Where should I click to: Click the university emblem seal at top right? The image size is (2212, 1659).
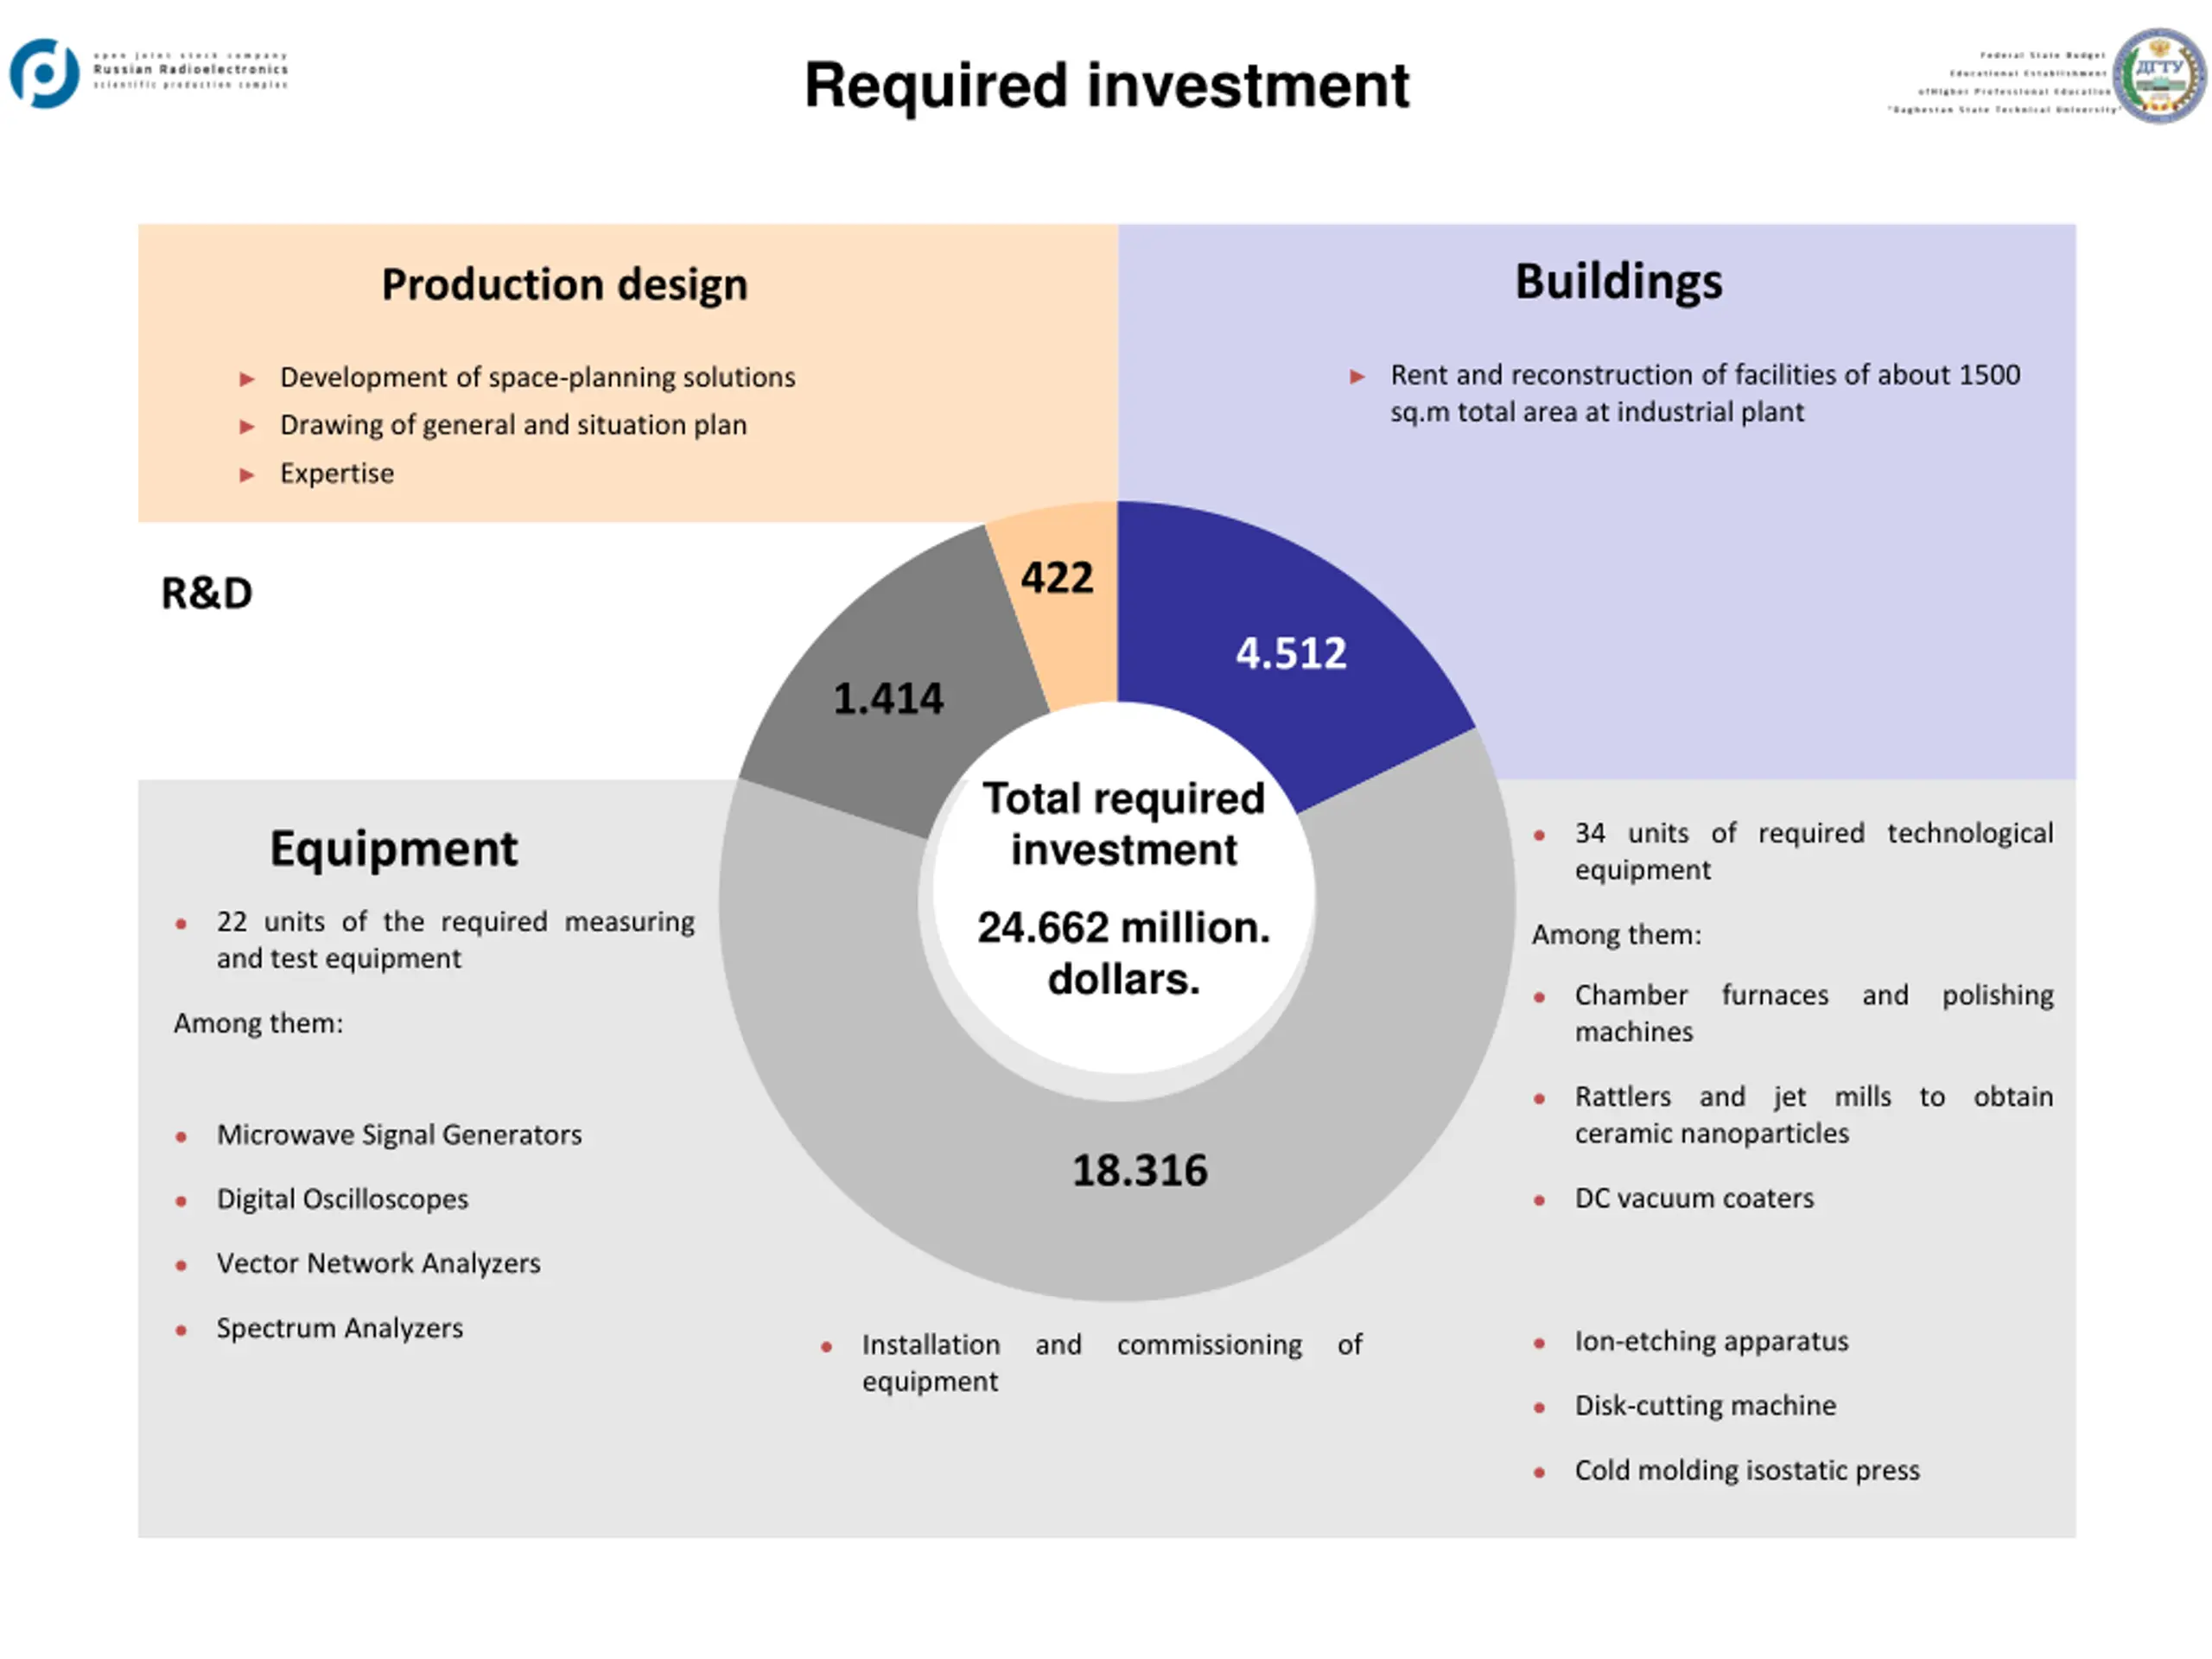[x=2160, y=76]
